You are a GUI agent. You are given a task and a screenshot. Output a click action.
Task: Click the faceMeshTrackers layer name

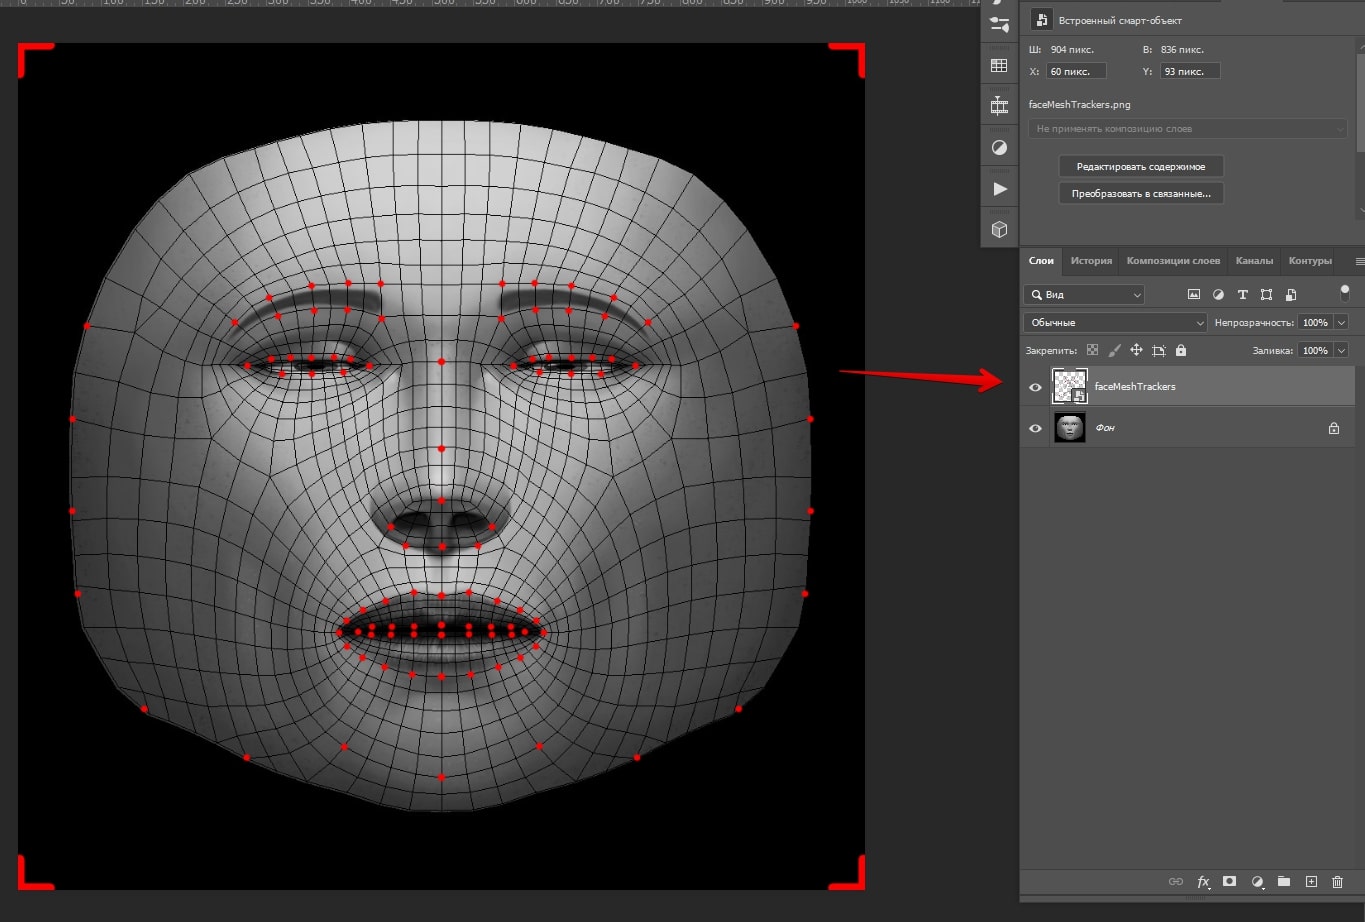(1135, 387)
